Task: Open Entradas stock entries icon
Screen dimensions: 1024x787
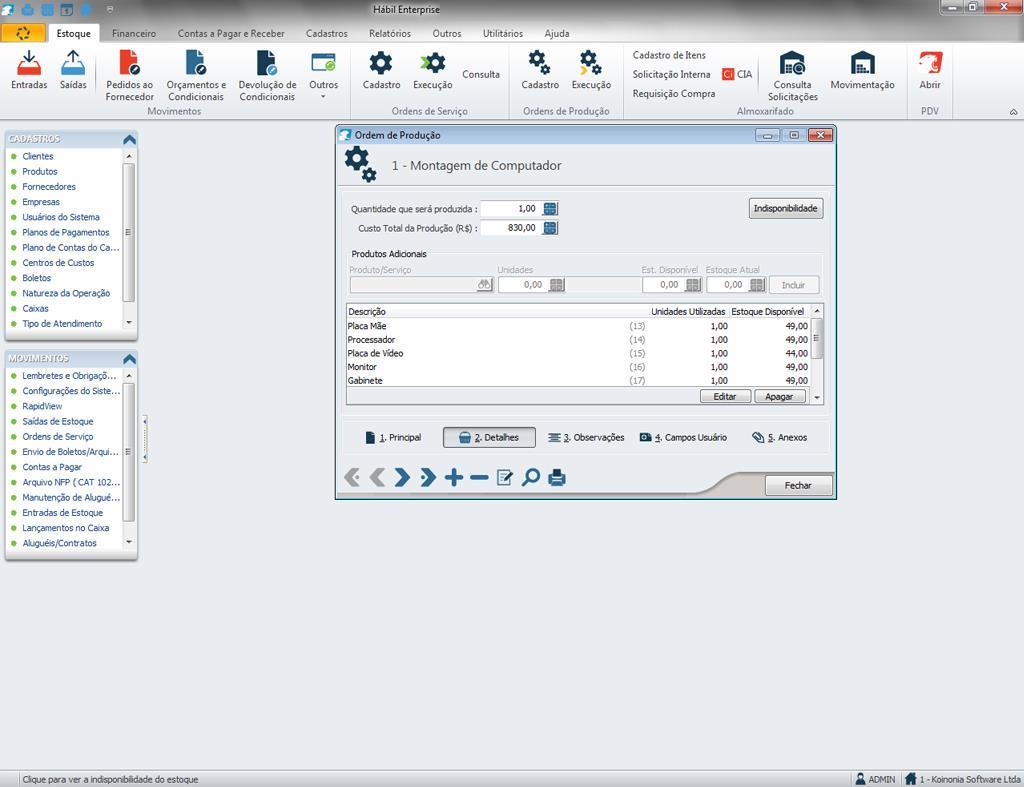Action: click(x=29, y=70)
